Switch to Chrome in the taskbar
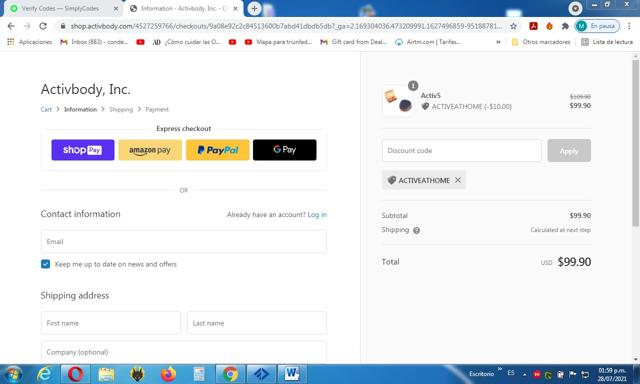Viewport: 640px width, 384px height. point(230,374)
